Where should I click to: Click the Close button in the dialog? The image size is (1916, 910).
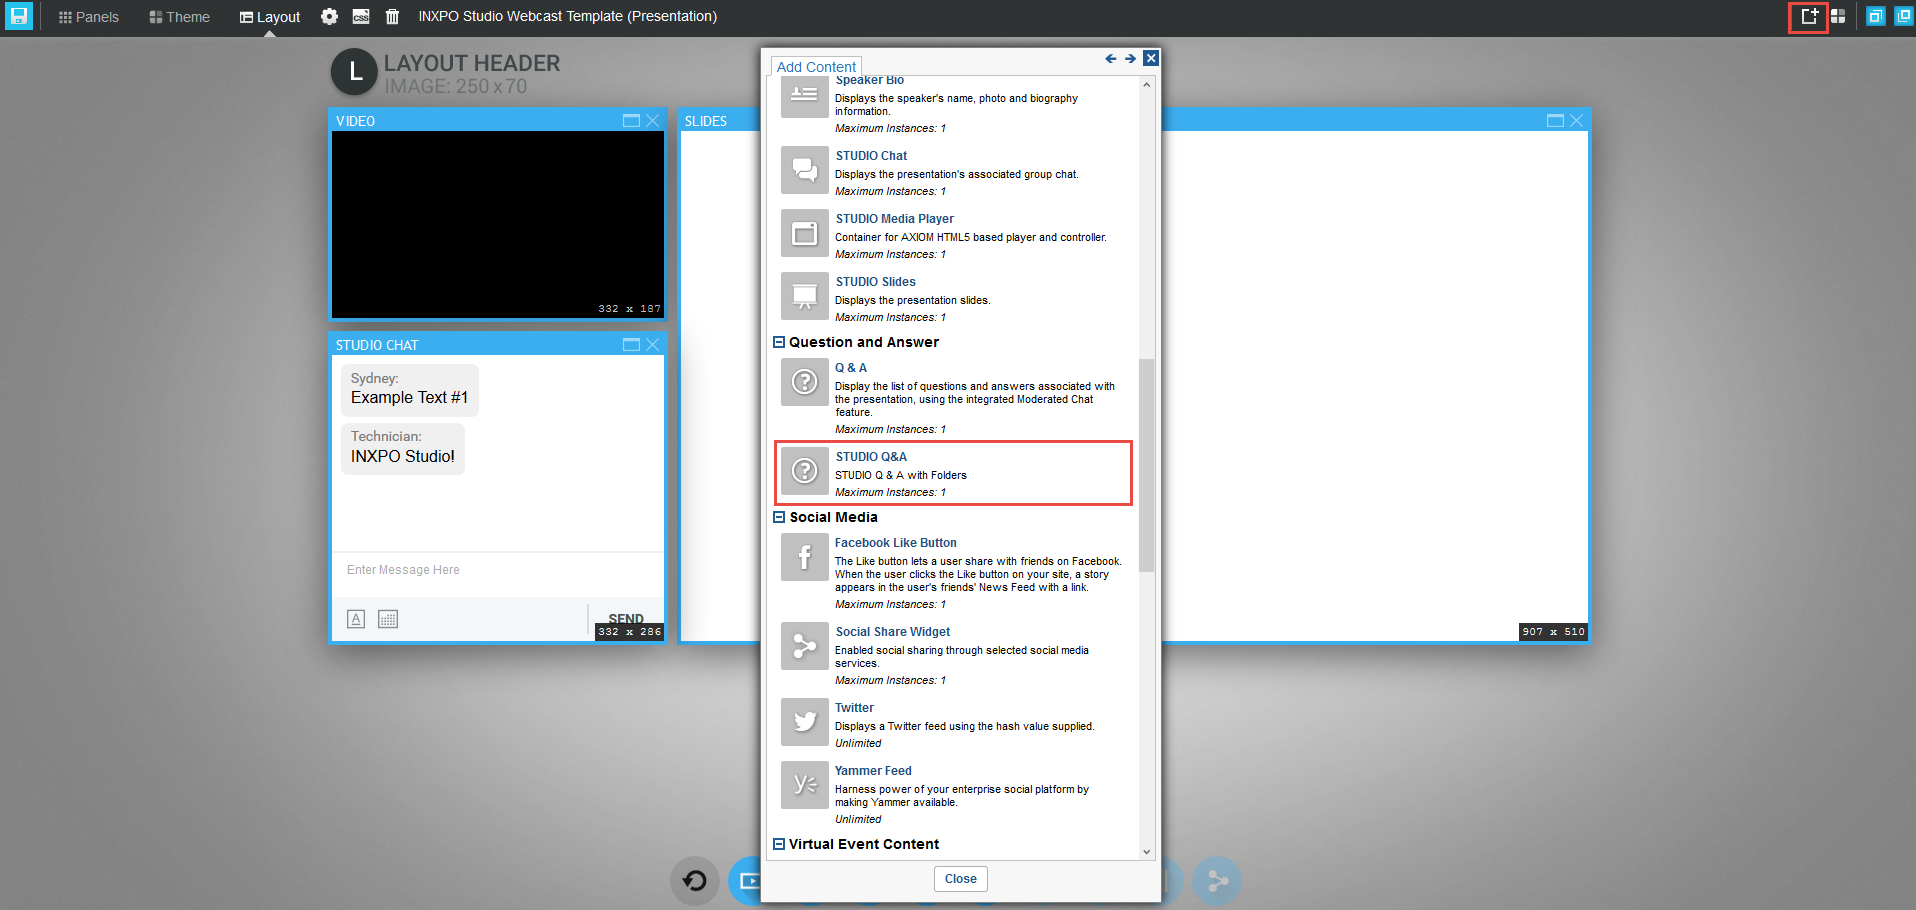pos(960,879)
